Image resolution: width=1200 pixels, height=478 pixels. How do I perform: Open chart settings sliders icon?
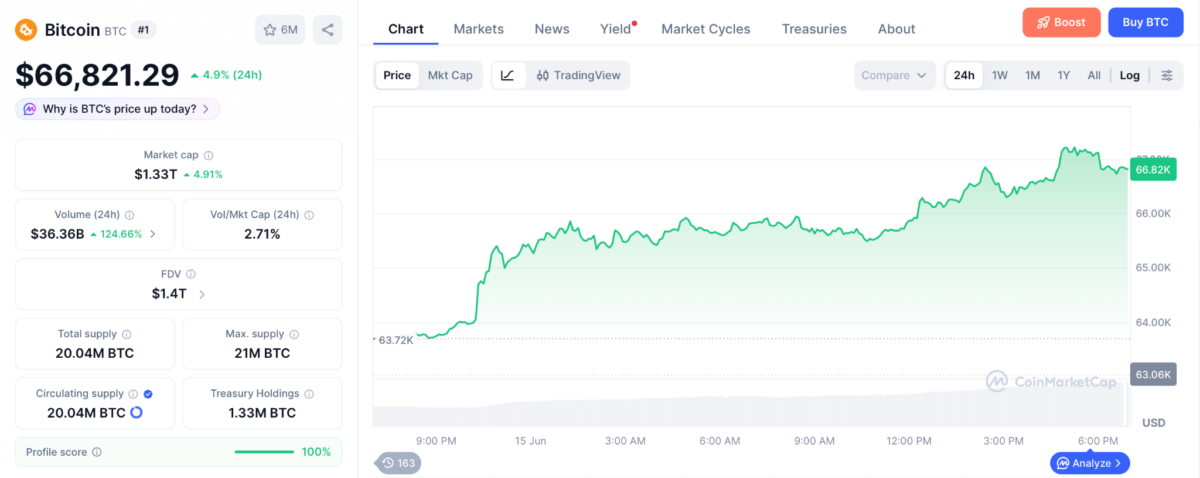pyautogui.click(x=1166, y=75)
